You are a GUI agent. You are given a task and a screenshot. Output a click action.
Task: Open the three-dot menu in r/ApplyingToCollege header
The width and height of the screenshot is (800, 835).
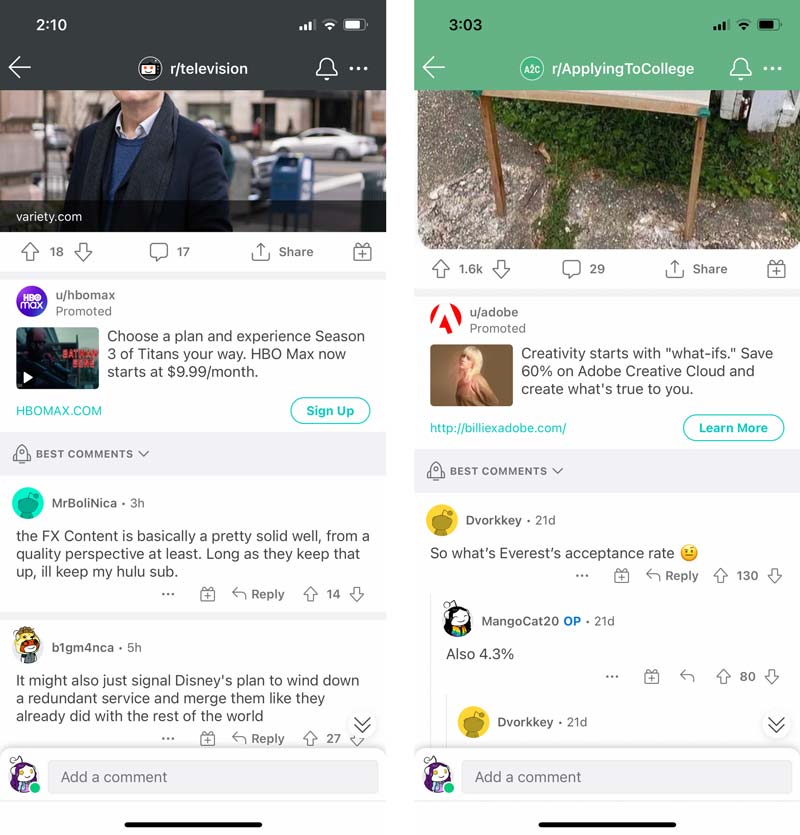772,69
